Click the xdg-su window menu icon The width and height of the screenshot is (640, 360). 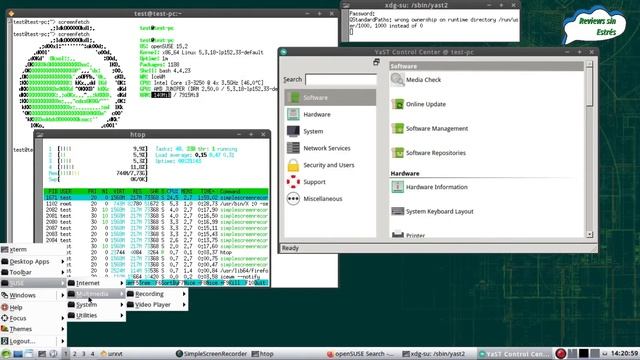346,5
